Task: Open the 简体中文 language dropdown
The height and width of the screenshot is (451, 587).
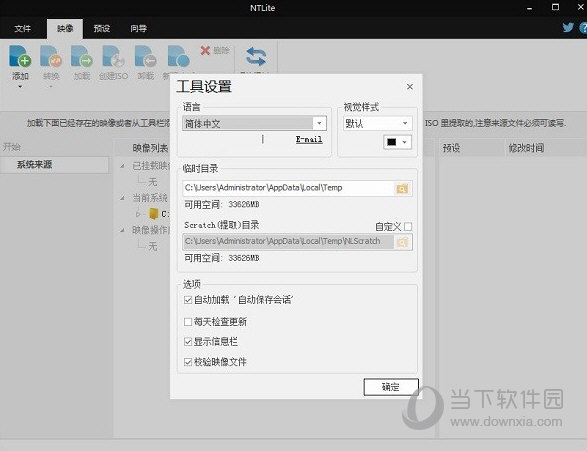Action: [x=254, y=123]
